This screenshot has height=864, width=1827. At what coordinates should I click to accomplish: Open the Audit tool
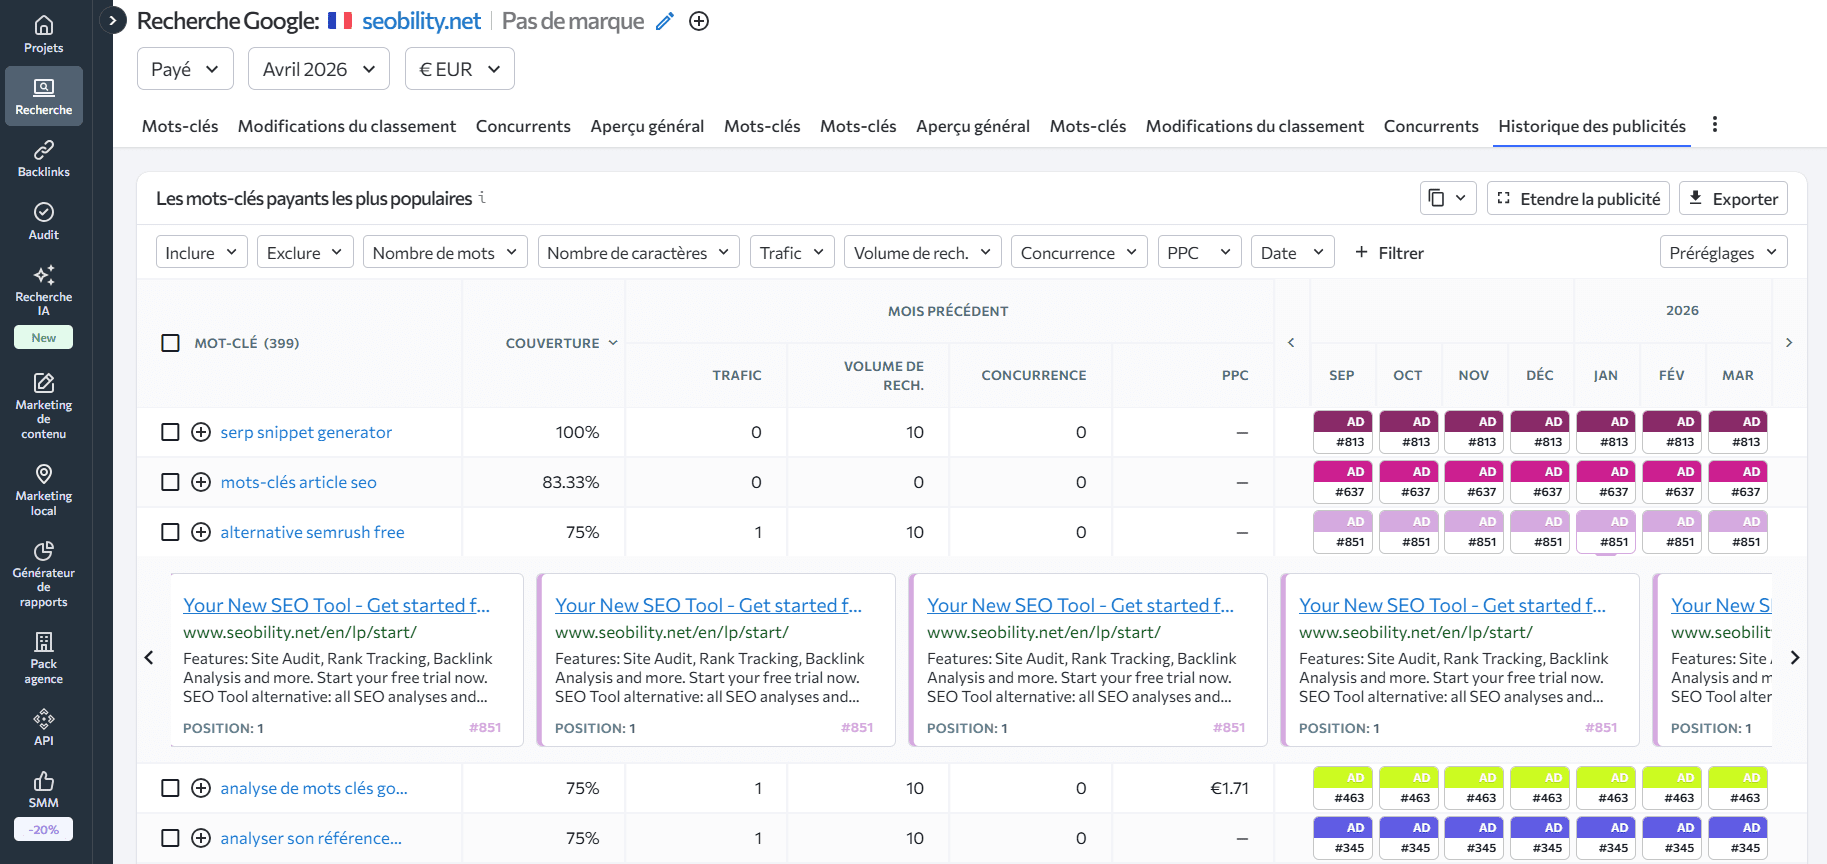point(43,221)
